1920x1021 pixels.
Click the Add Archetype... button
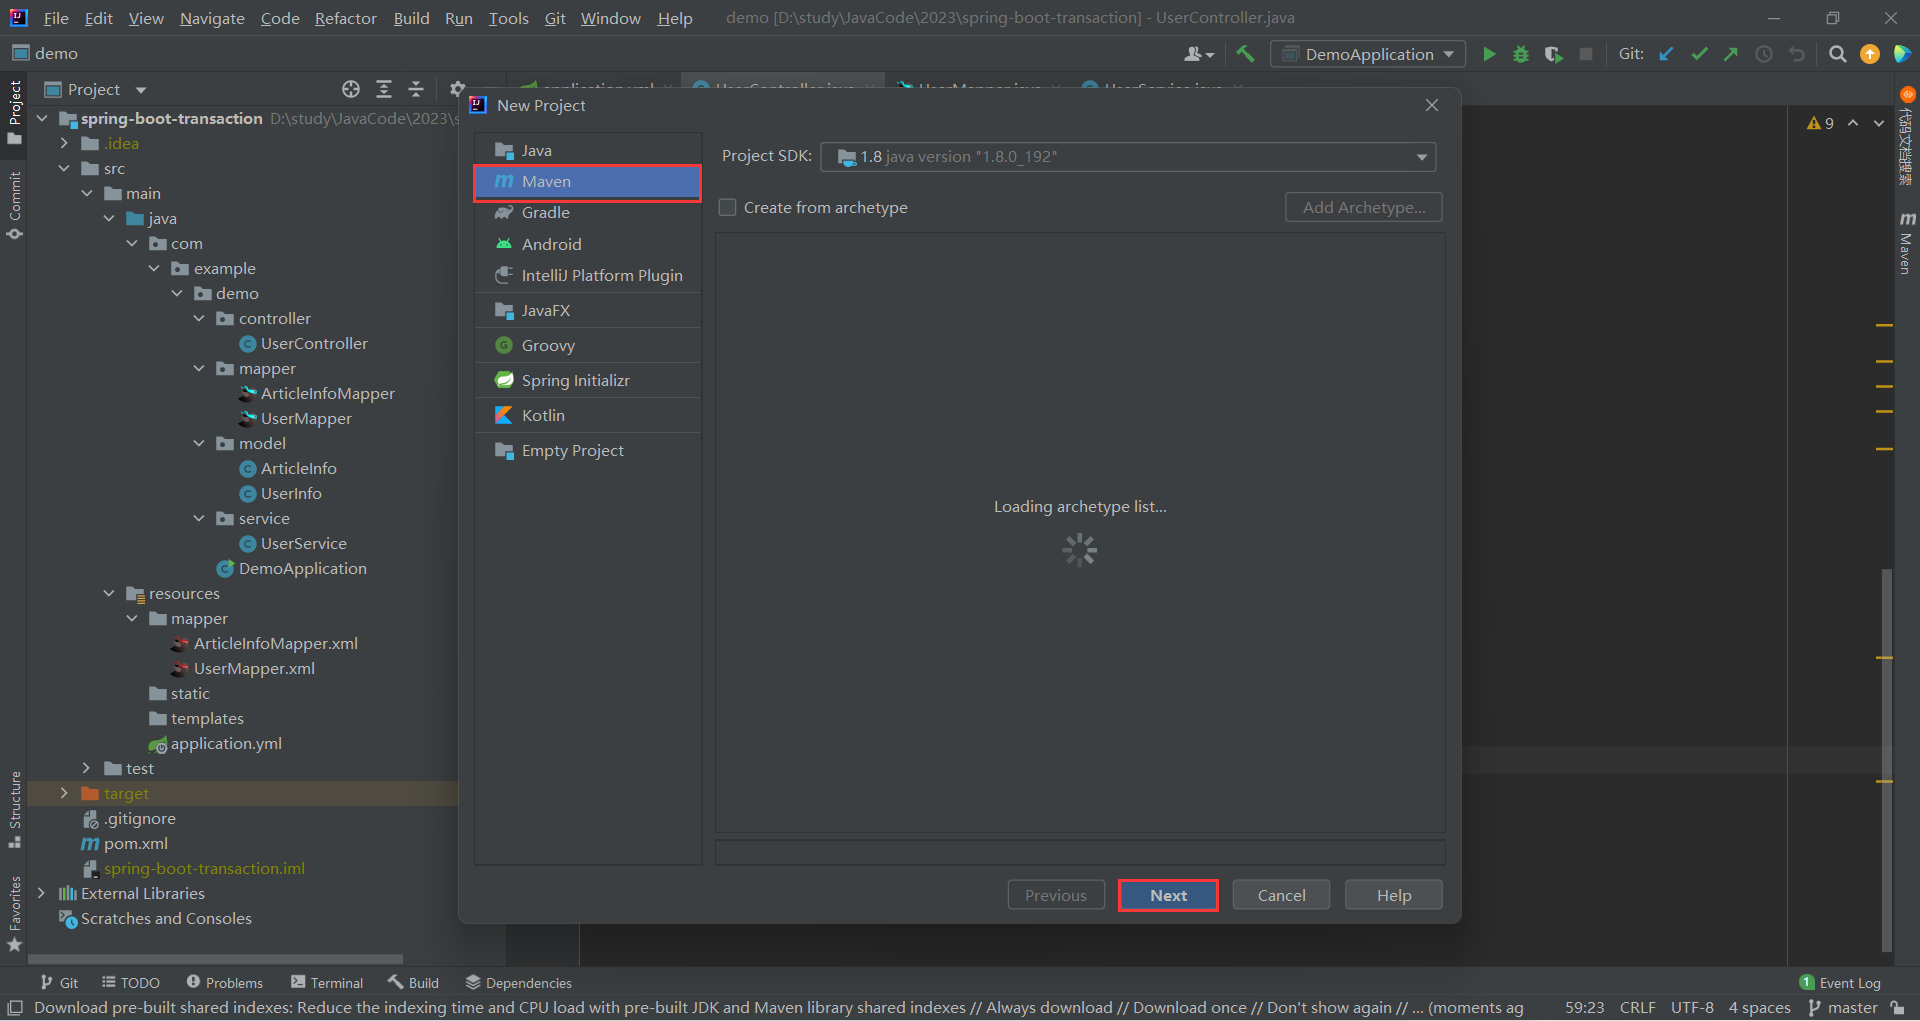(x=1364, y=207)
